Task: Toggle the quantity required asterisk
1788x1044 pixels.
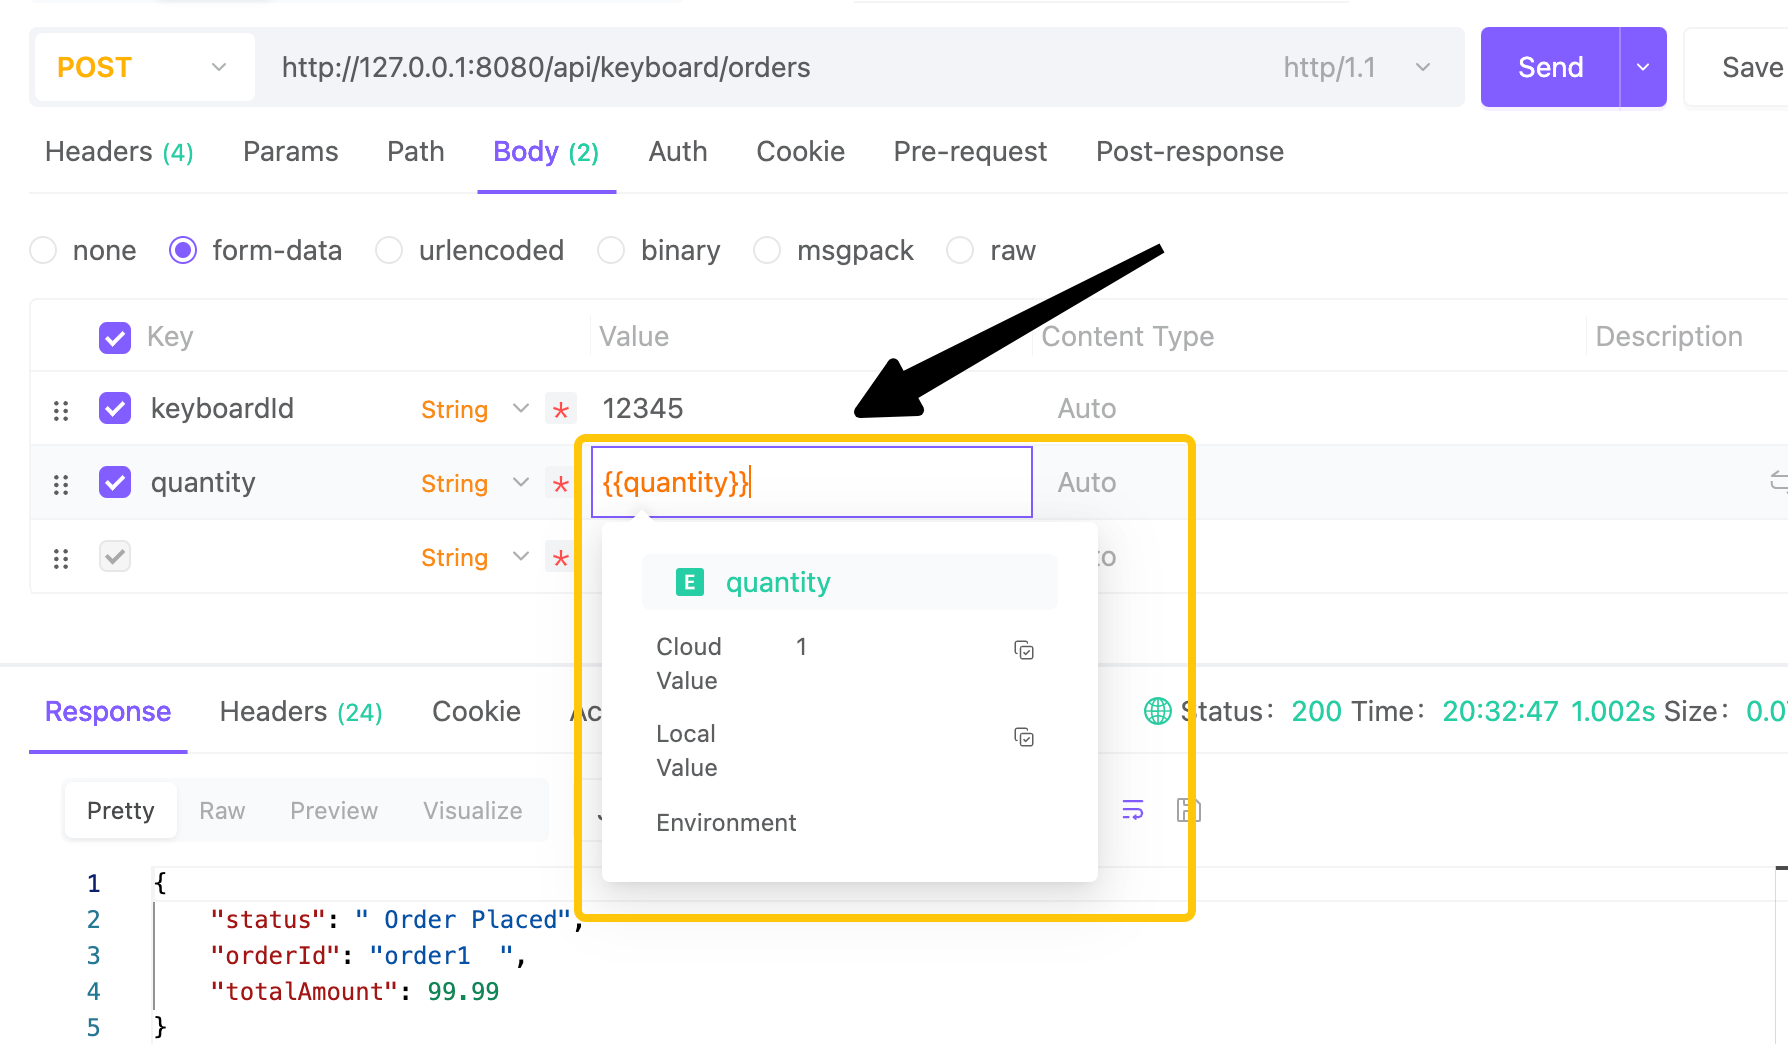Action: click(x=561, y=483)
